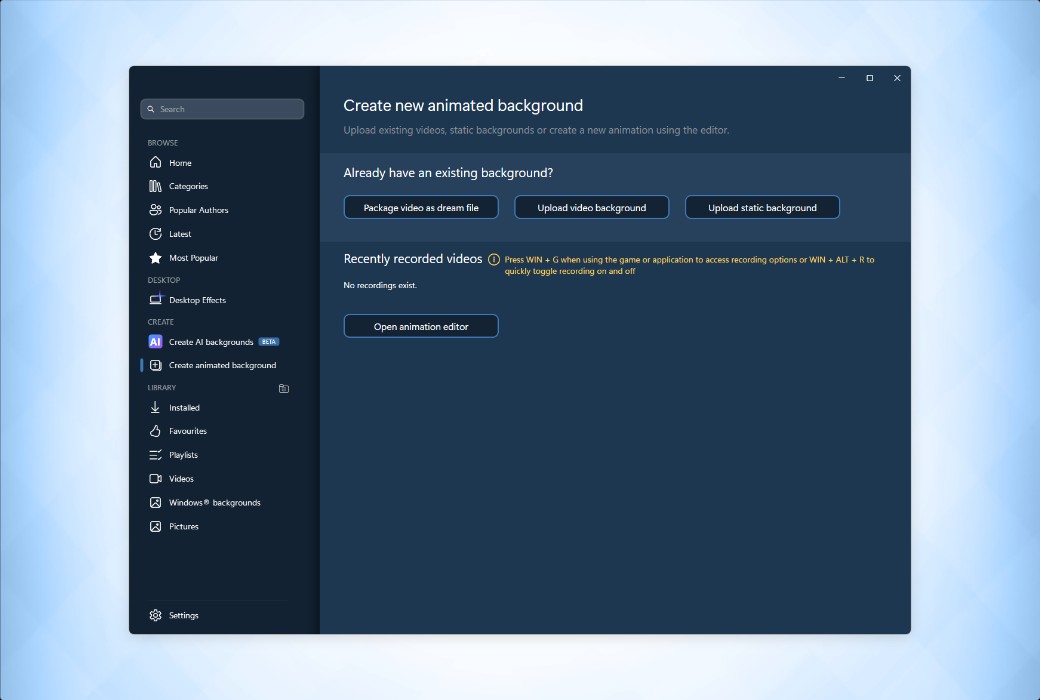Open the Installed library label
1040x700 pixels.
184,408
